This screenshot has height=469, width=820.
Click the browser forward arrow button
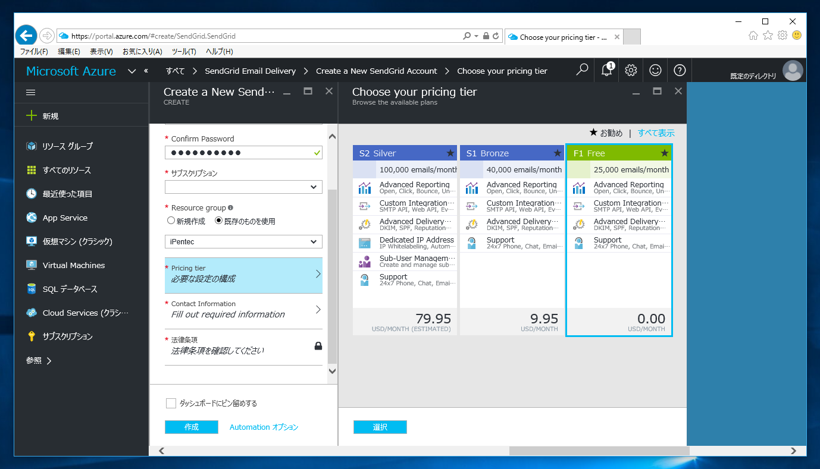pos(47,36)
